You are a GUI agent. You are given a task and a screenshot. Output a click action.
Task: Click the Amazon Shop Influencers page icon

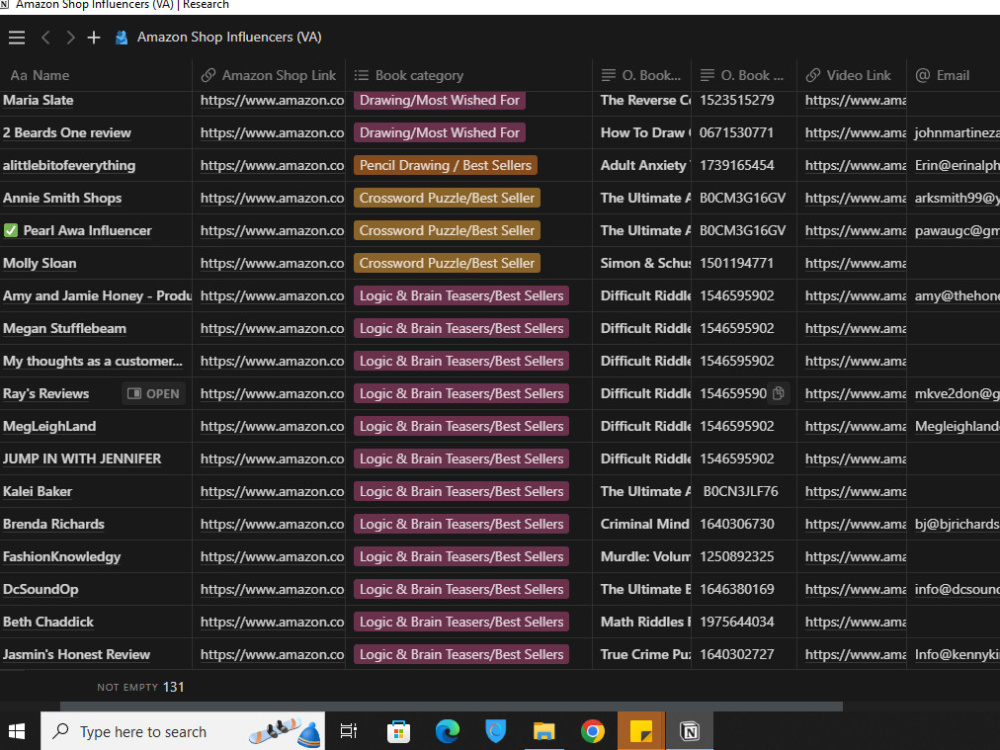pos(121,38)
